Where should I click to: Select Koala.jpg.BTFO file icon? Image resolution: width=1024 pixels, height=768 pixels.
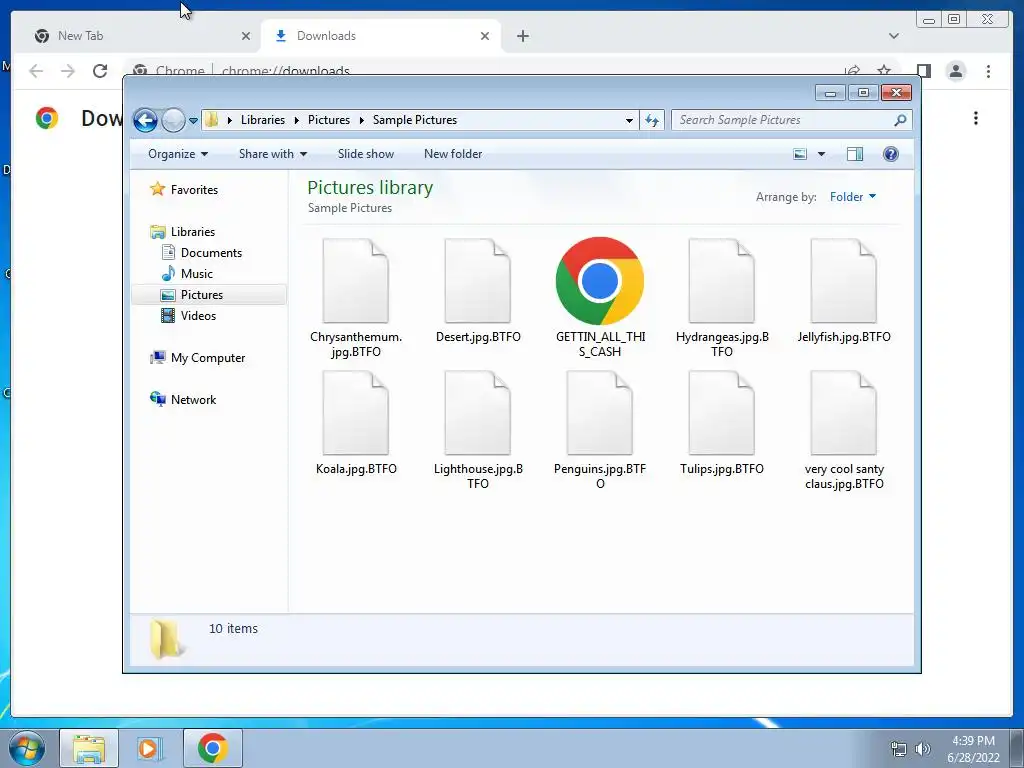[x=356, y=413]
